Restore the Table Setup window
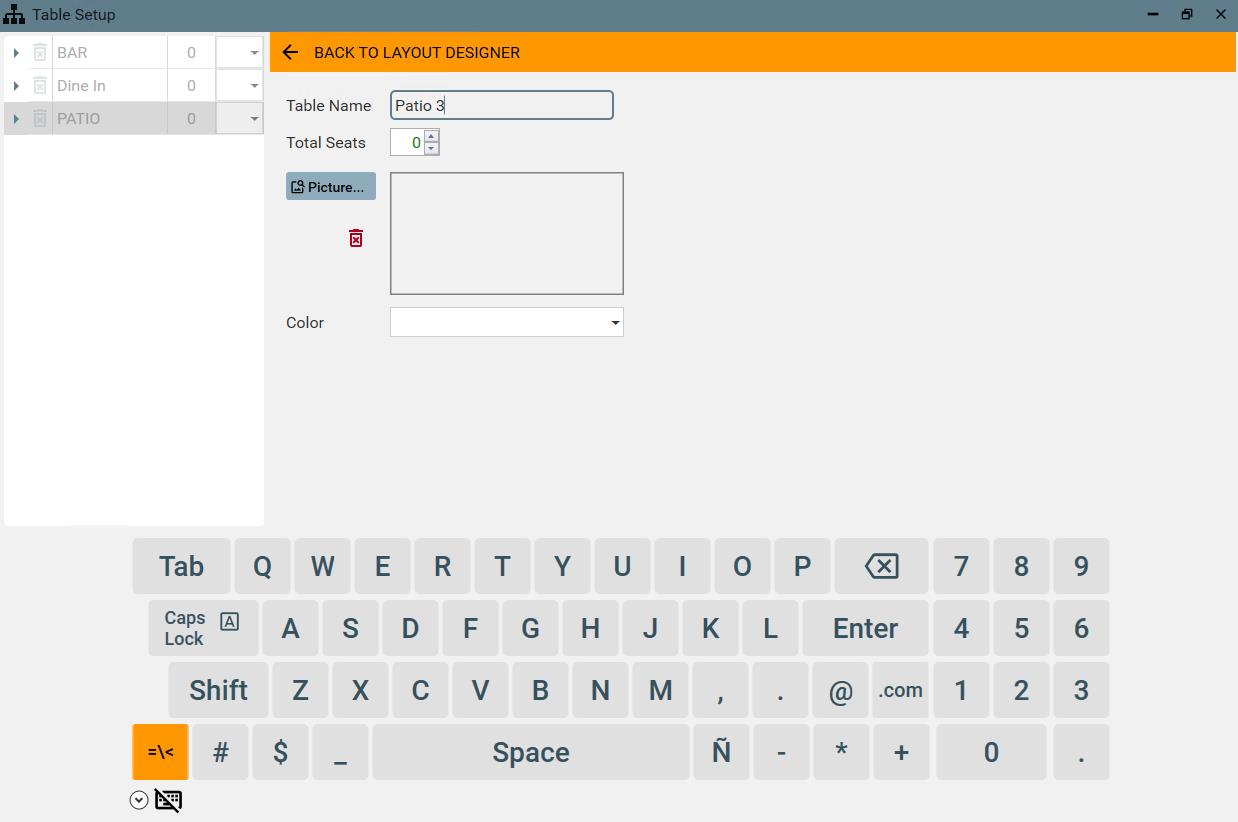The image size is (1238, 822). (1187, 14)
